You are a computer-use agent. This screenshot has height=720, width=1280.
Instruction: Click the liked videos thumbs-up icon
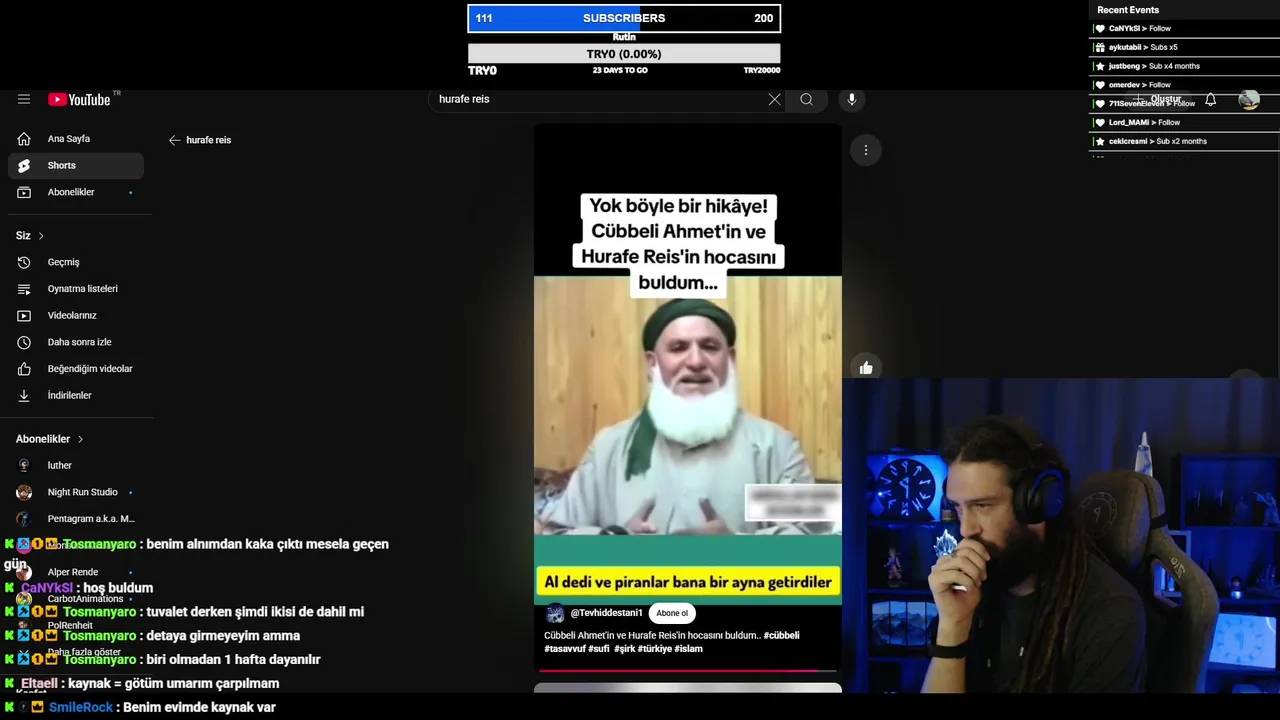24,369
